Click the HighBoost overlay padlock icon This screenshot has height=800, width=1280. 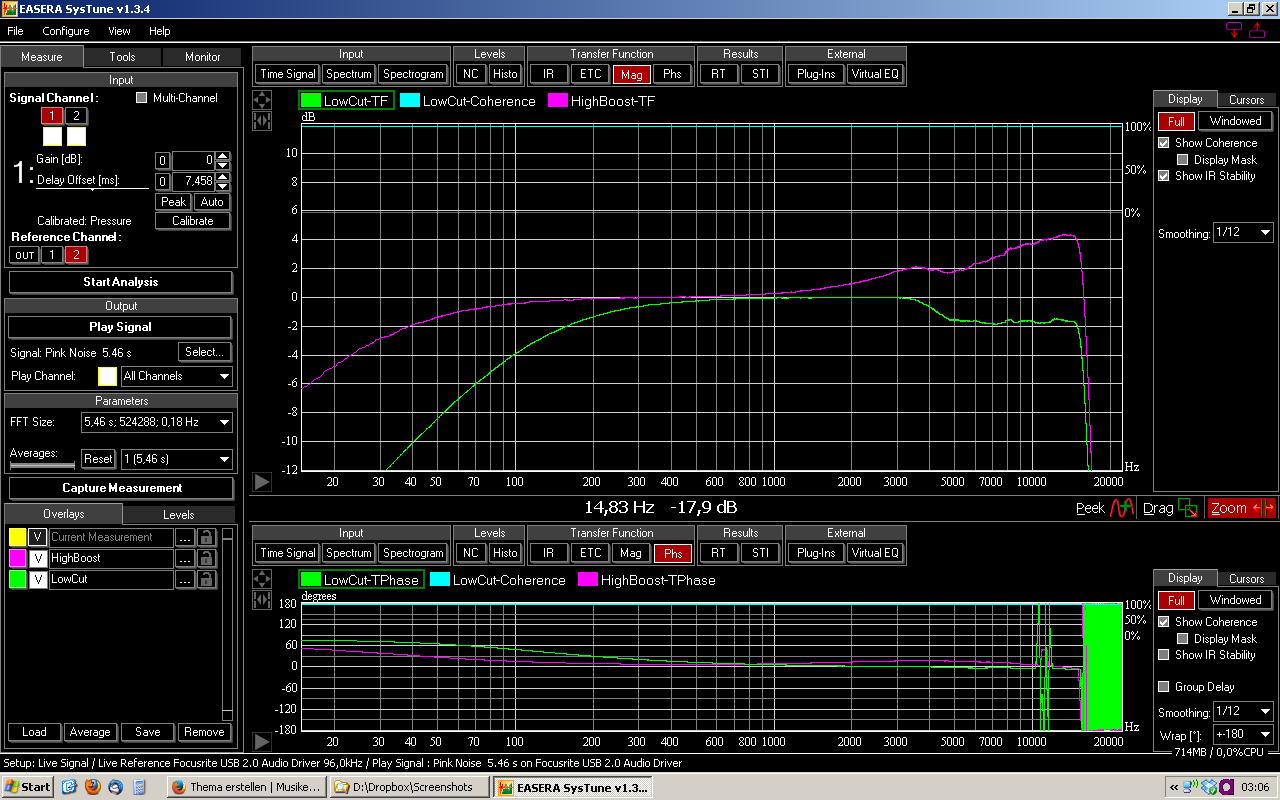(207, 558)
